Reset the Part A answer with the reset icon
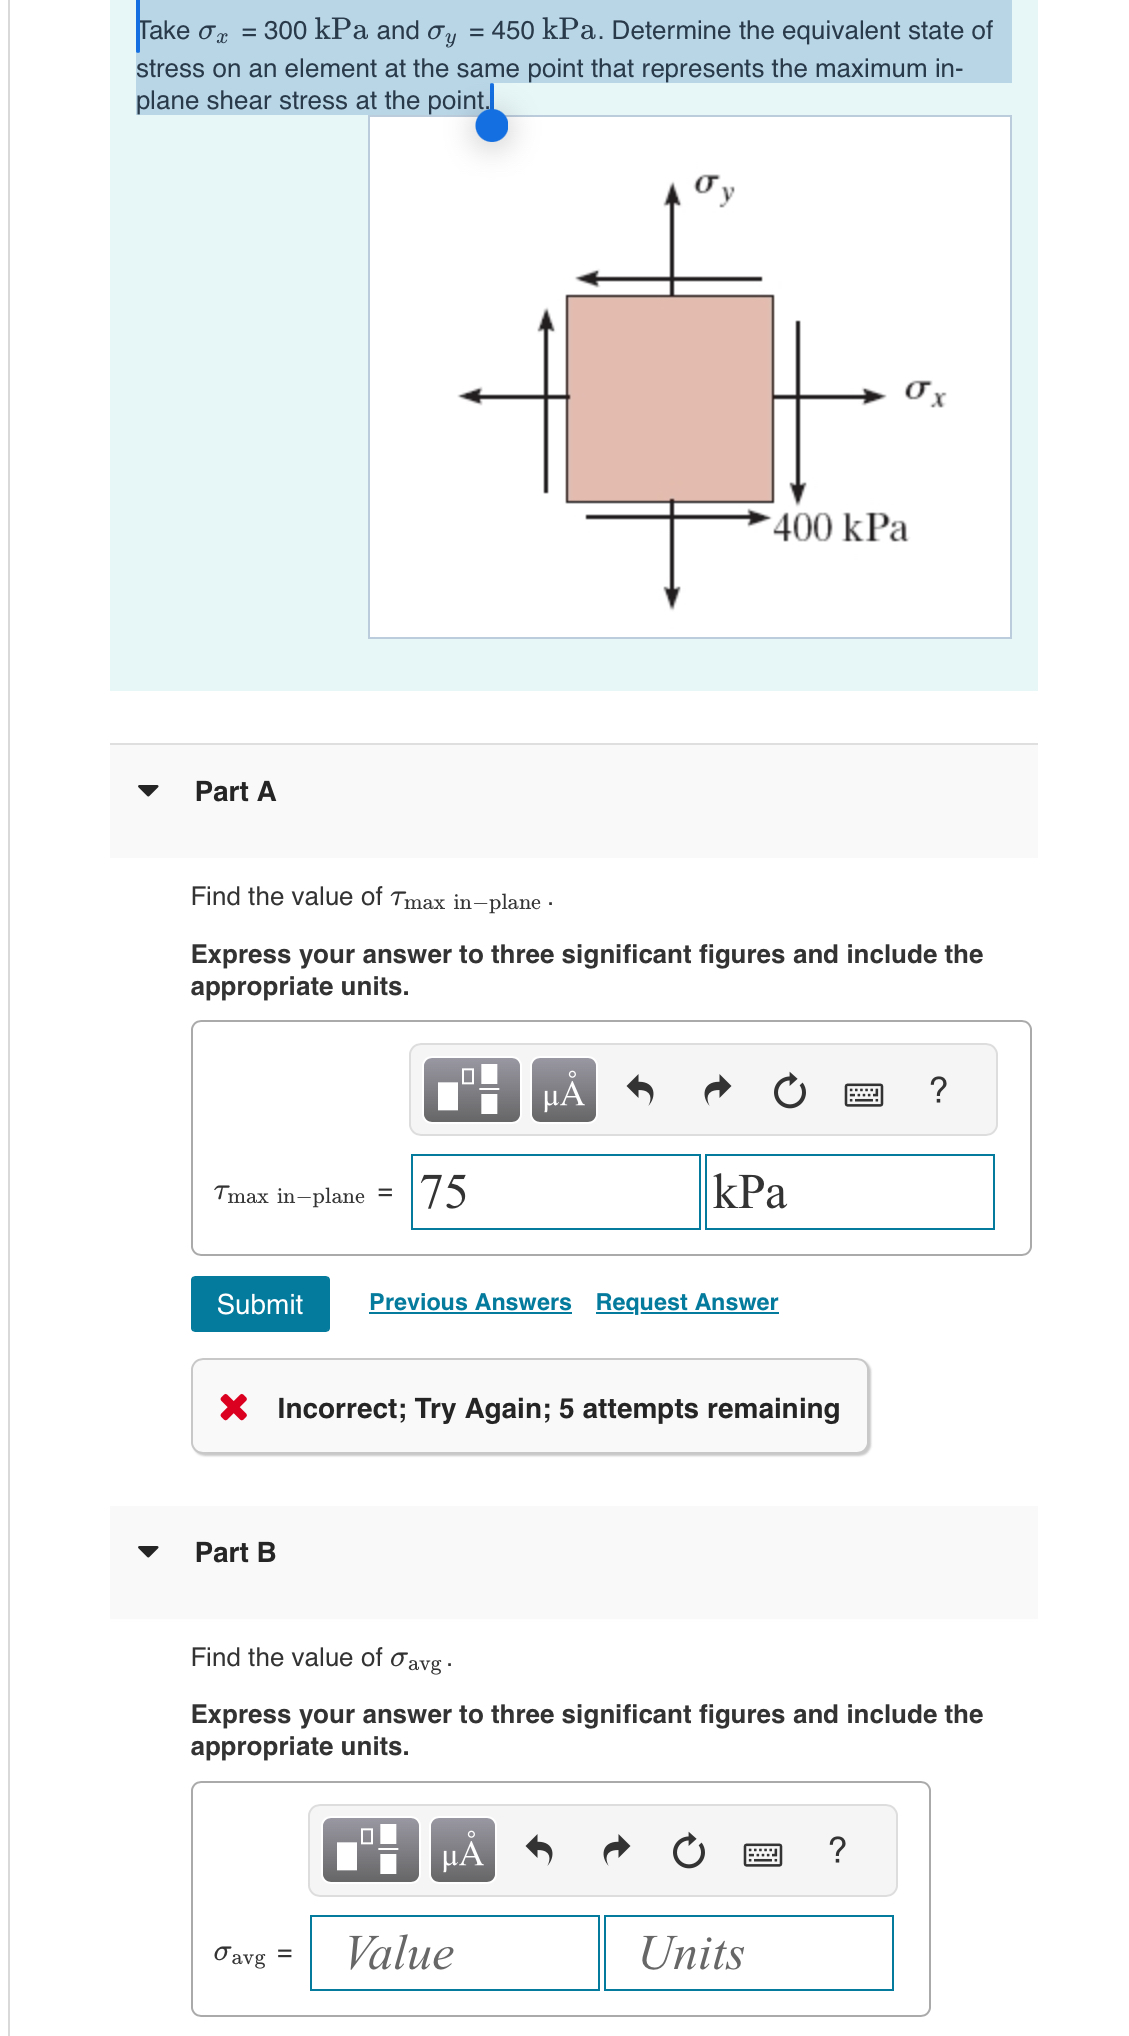 point(789,1090)
